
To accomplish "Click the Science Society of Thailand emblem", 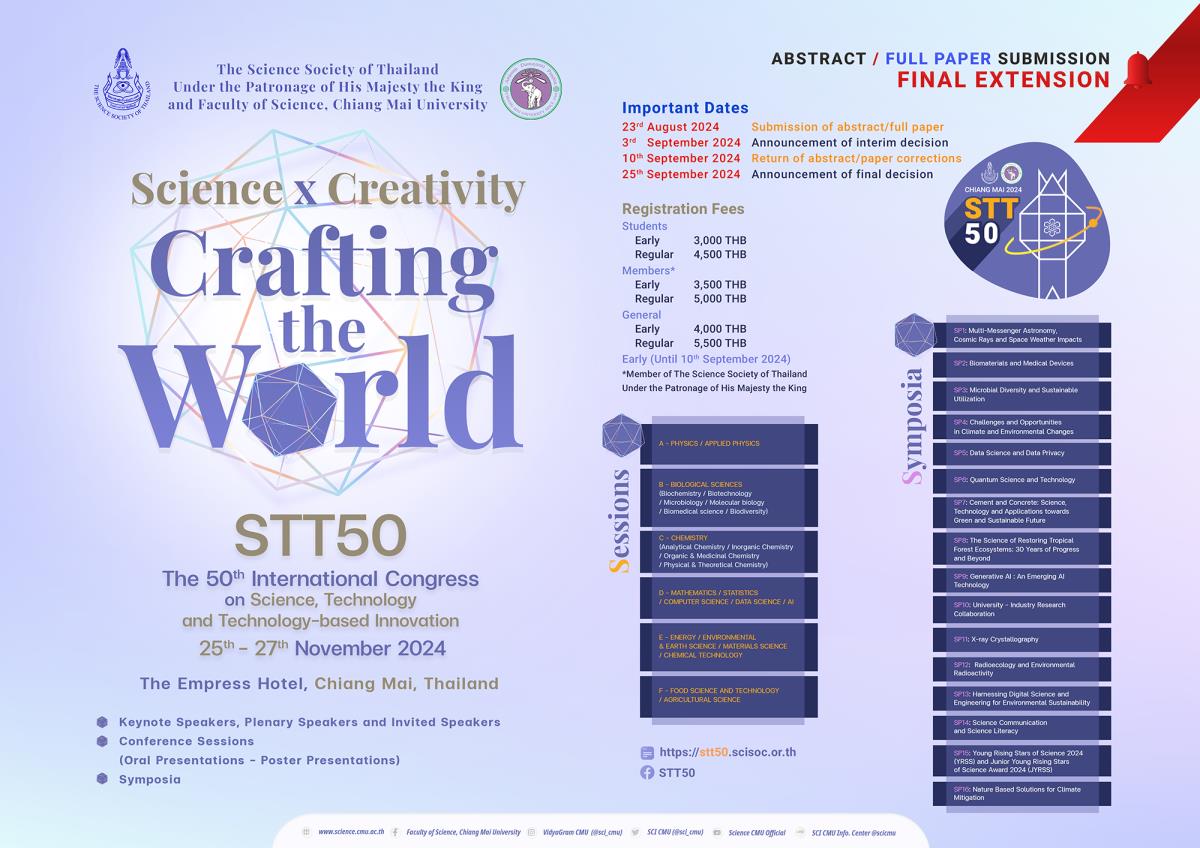I will click(x=121, y=78).
